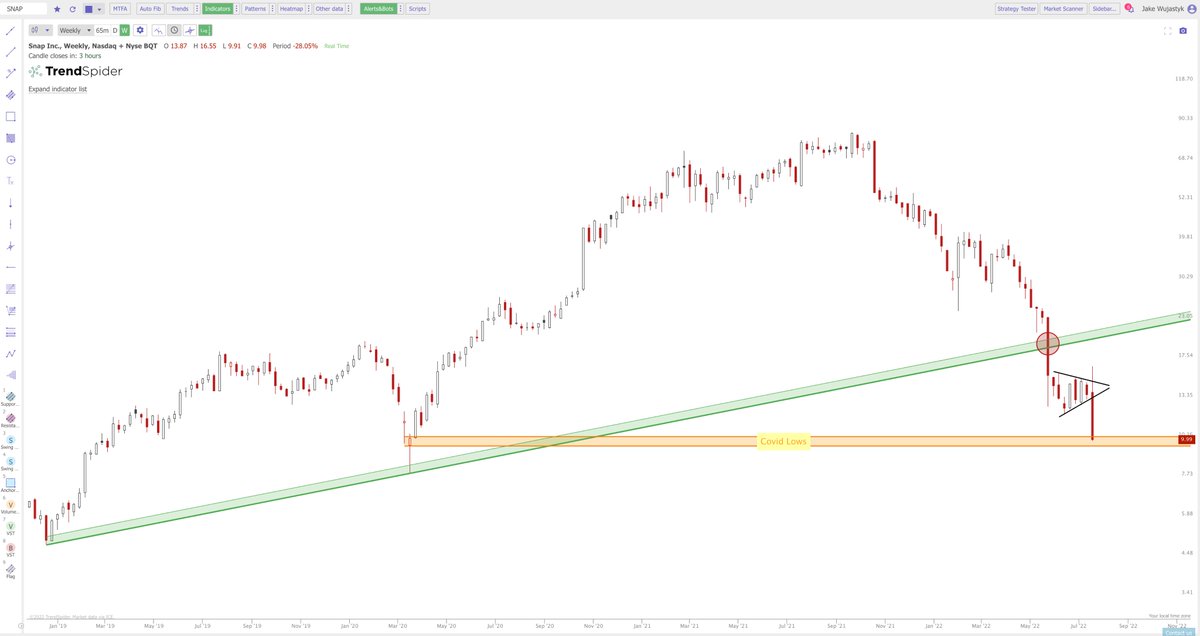The width and height of the screenshot is (1200, 636).
Task: Add SNAP to favorites with the star icon
Action: 57,9
